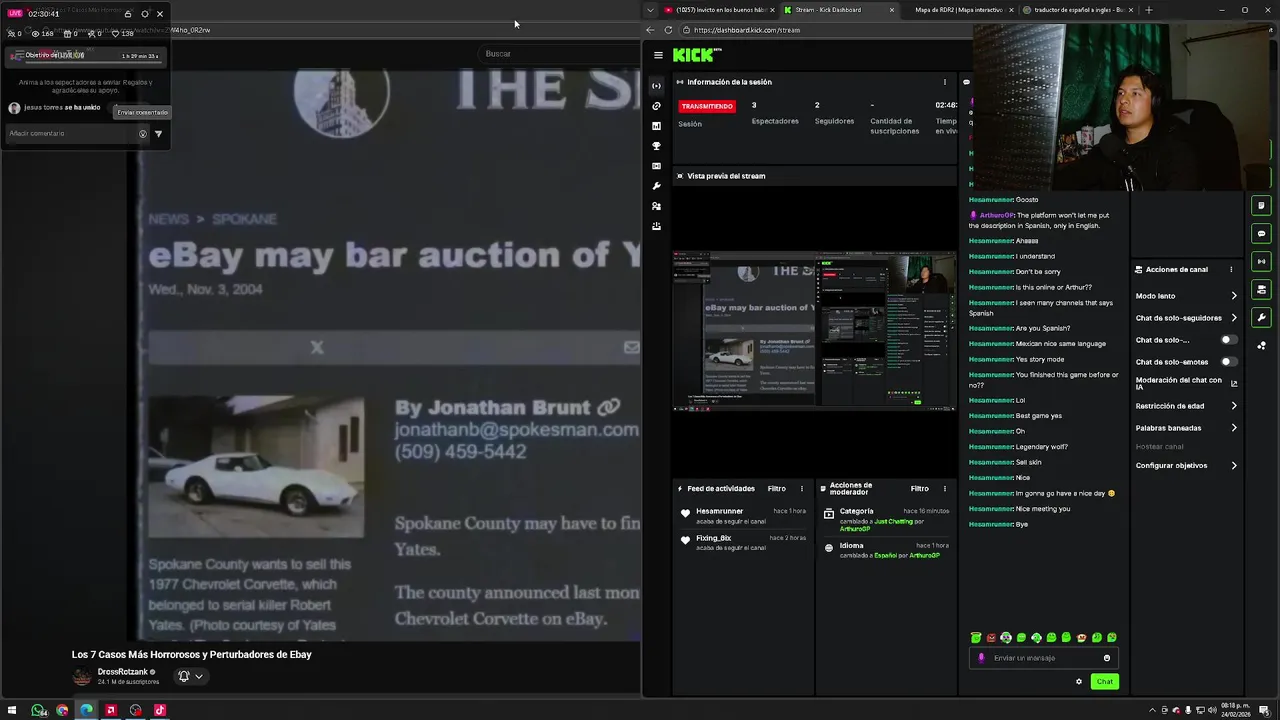The image size is (1280, 720).
Task: Click the YouTube Buscar search box
Action: 560,54
